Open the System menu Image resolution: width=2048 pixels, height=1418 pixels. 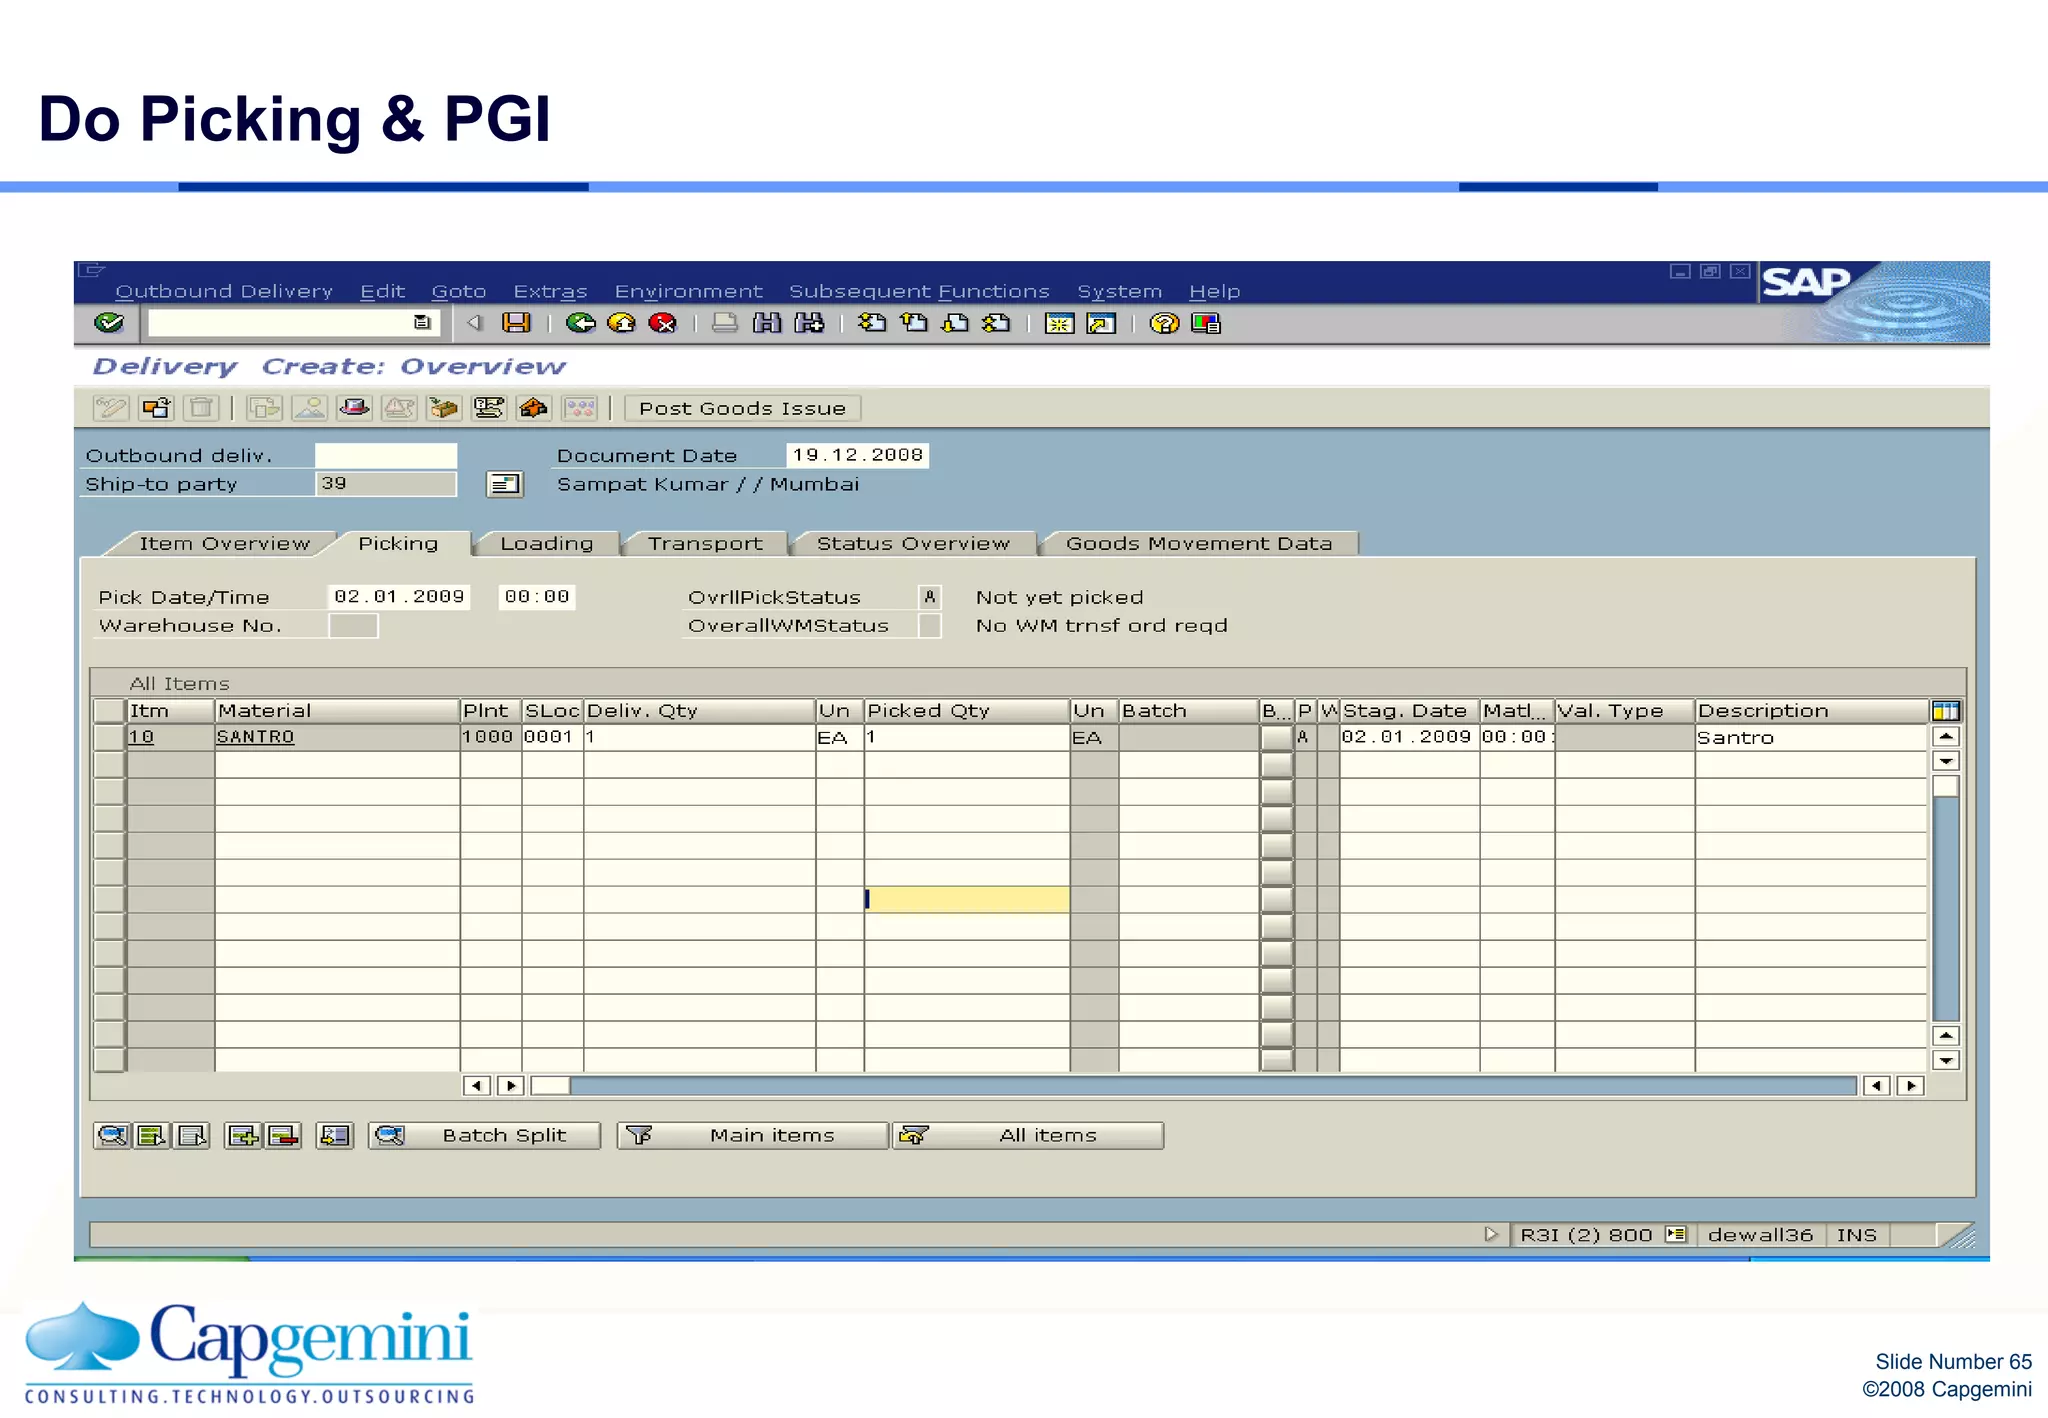click(1119, 291)
